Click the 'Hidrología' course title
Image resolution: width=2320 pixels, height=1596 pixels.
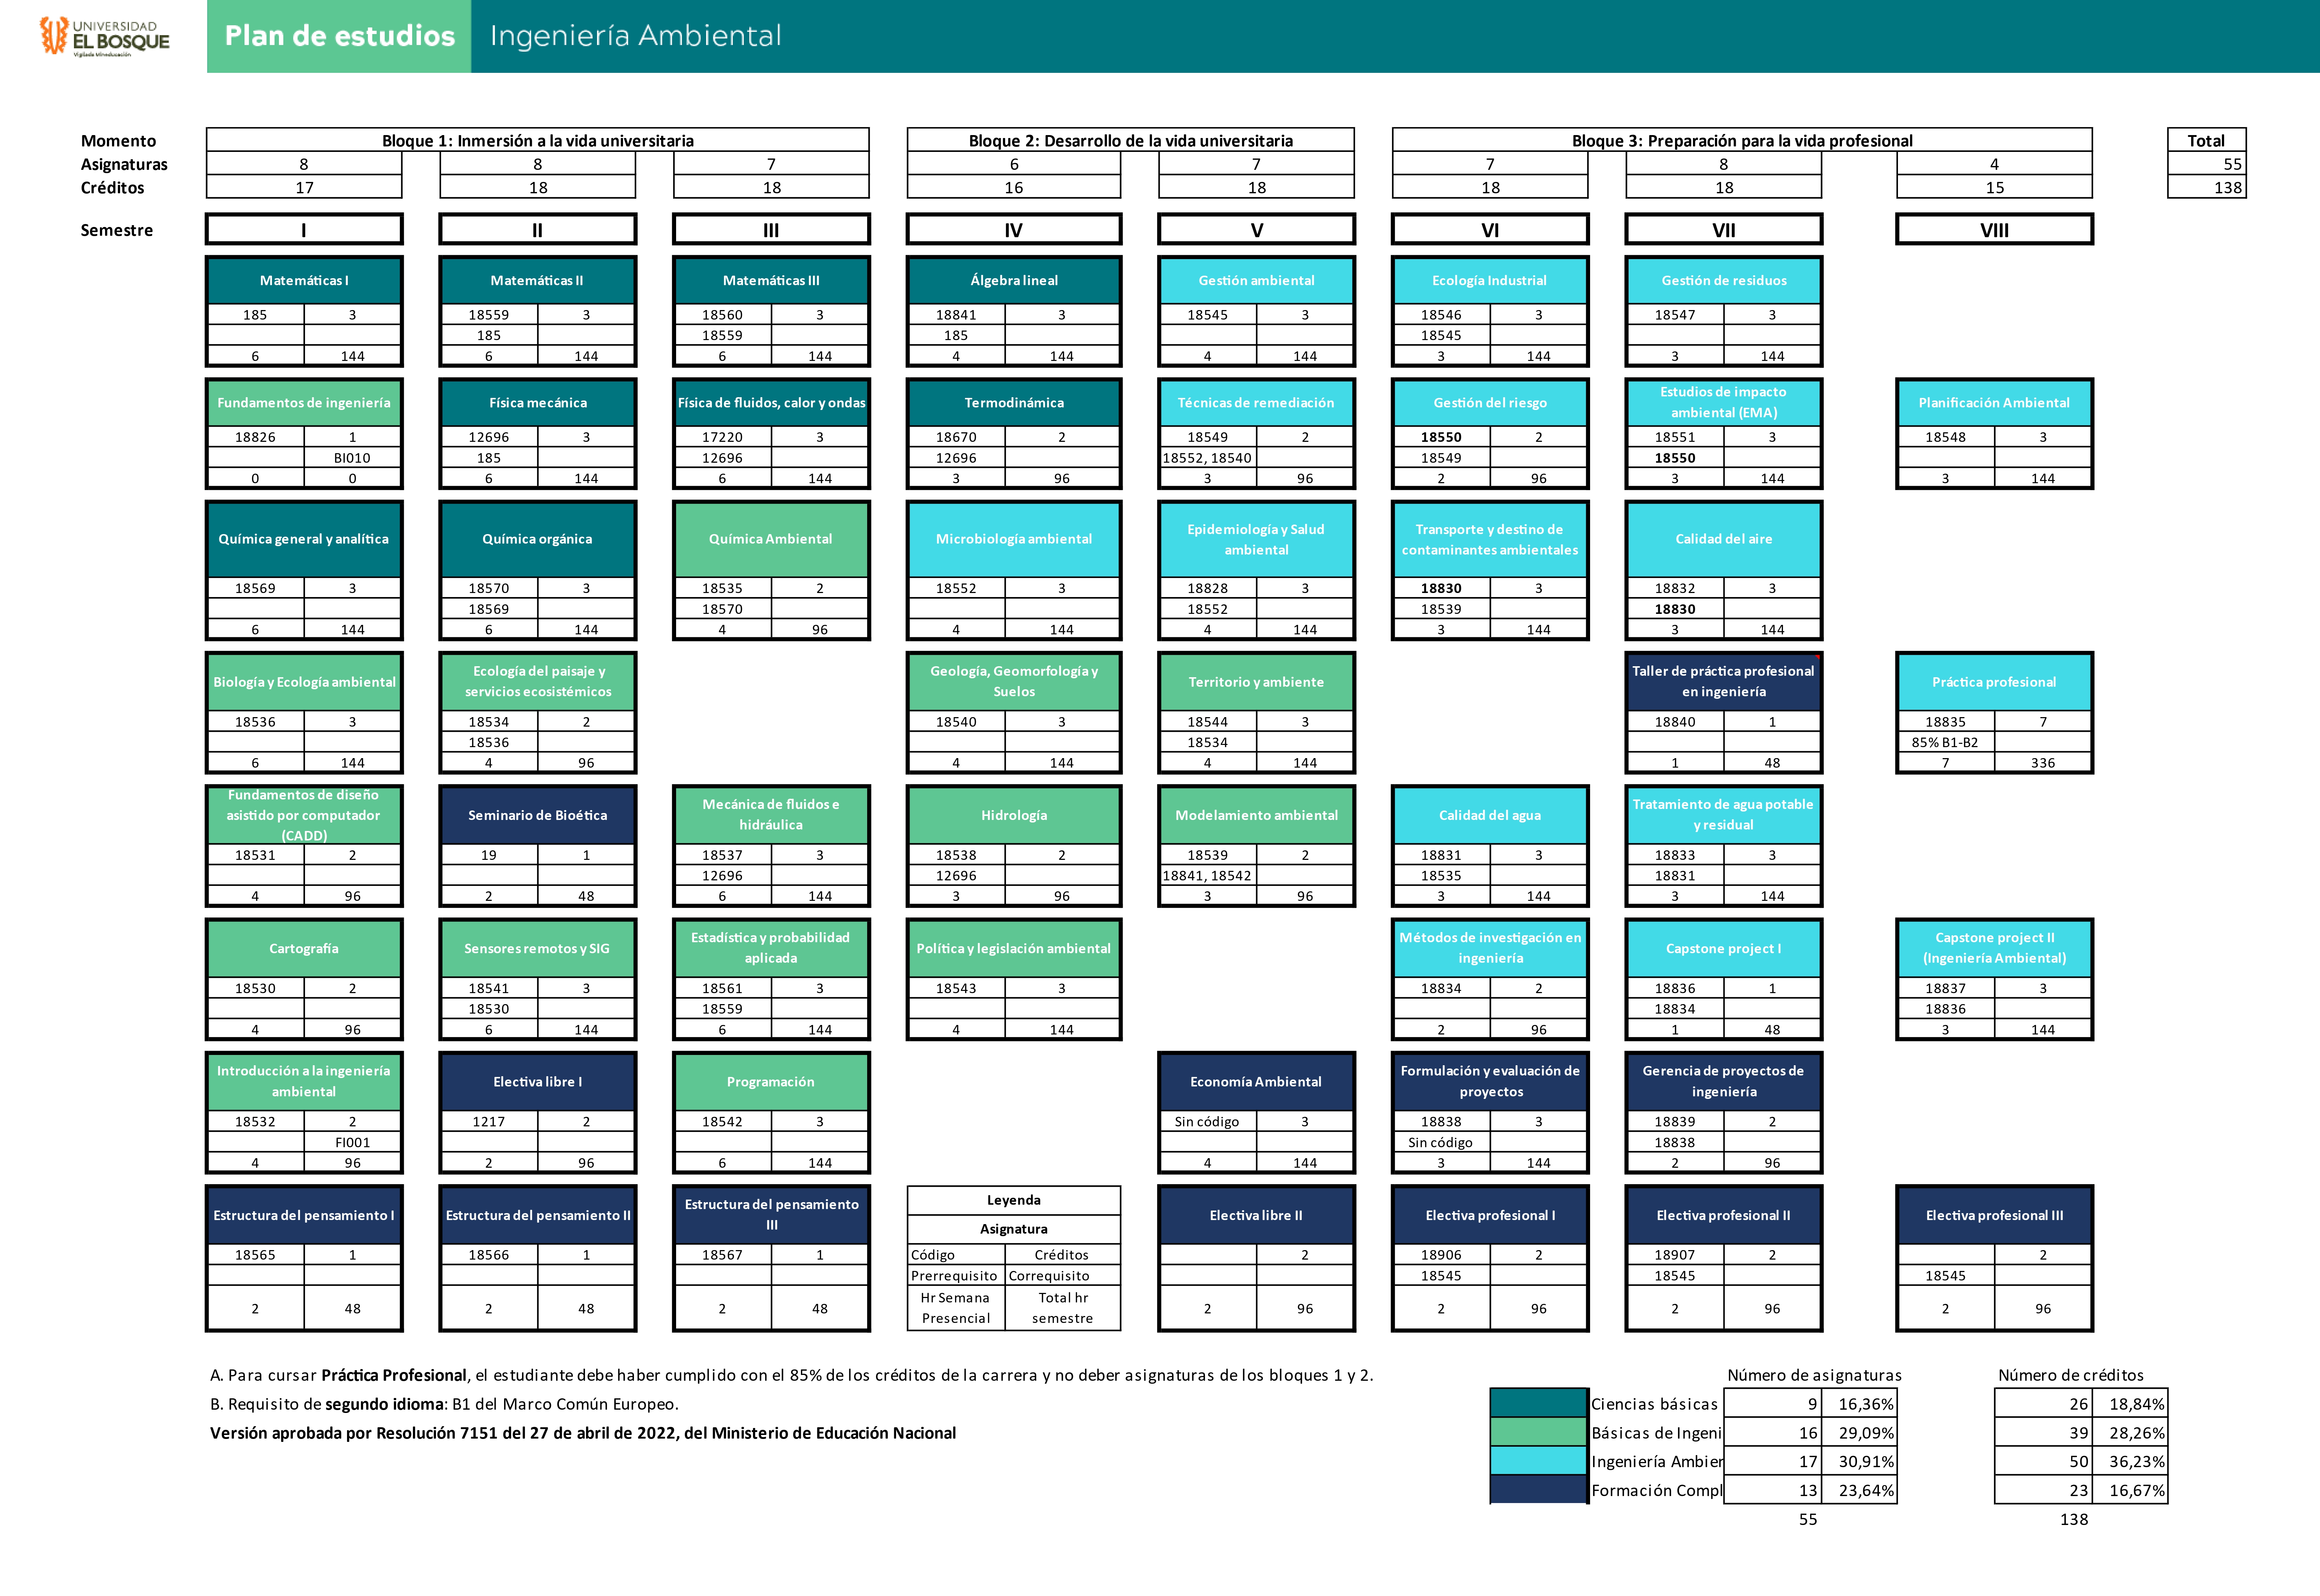click(1014, 815)
